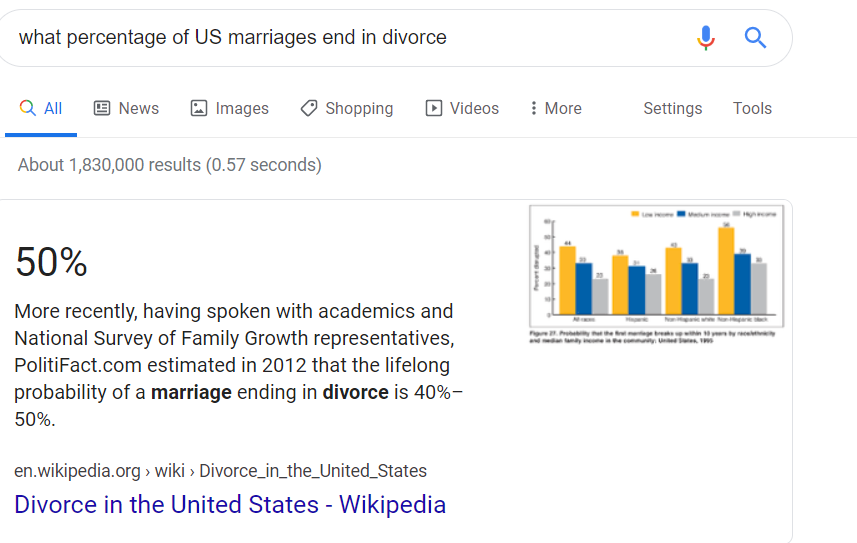Click the divorce bar chart thumbnail
This screenshot has width=857, height=543.
[656, 275]
